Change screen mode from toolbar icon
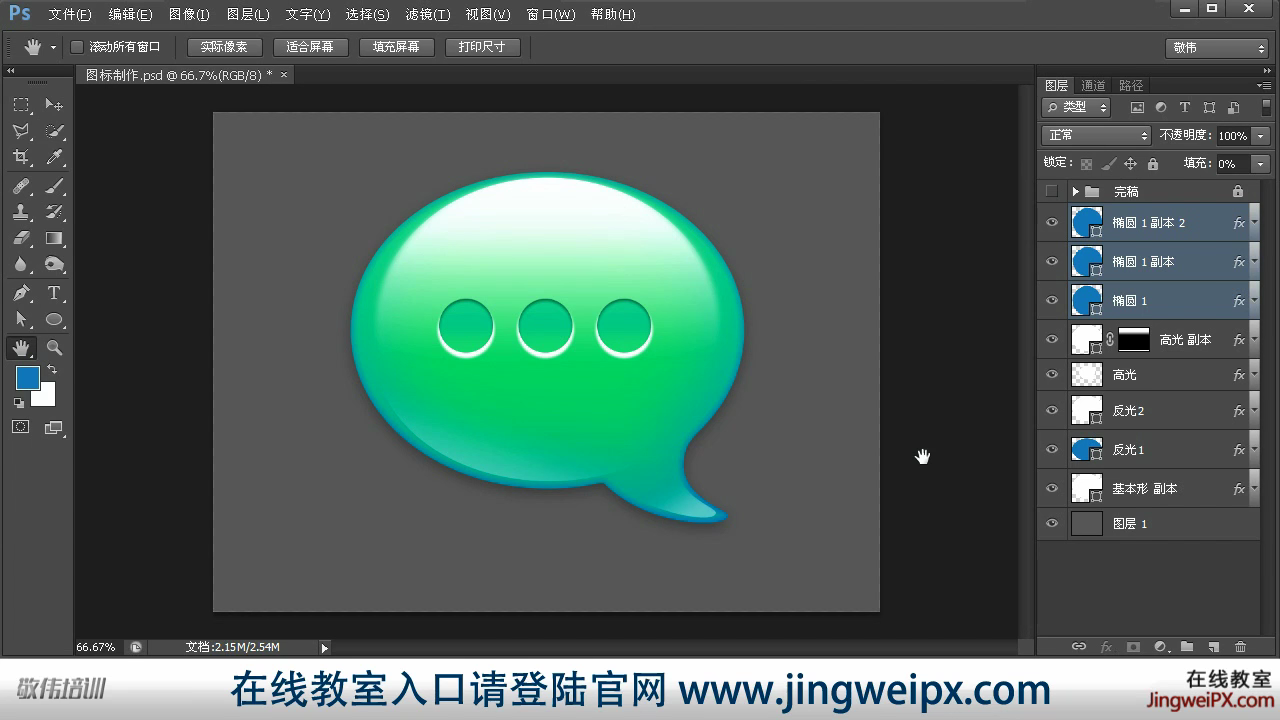Image resolution: width=1280 pixels, height=720 pixels. coord(53,428)
